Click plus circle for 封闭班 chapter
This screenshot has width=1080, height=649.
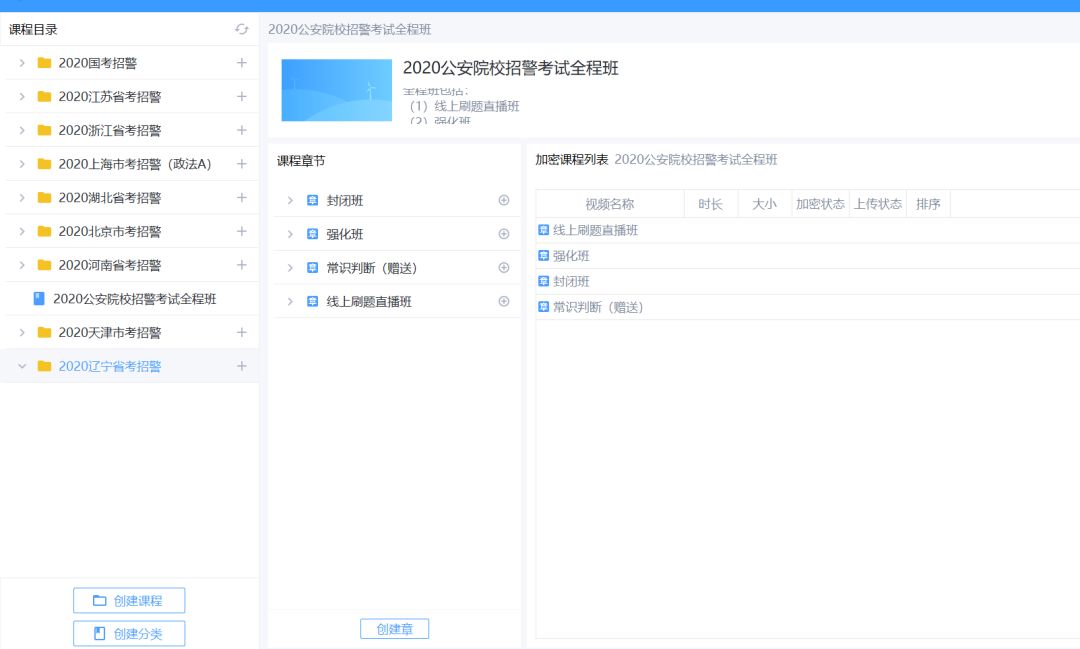503,200
